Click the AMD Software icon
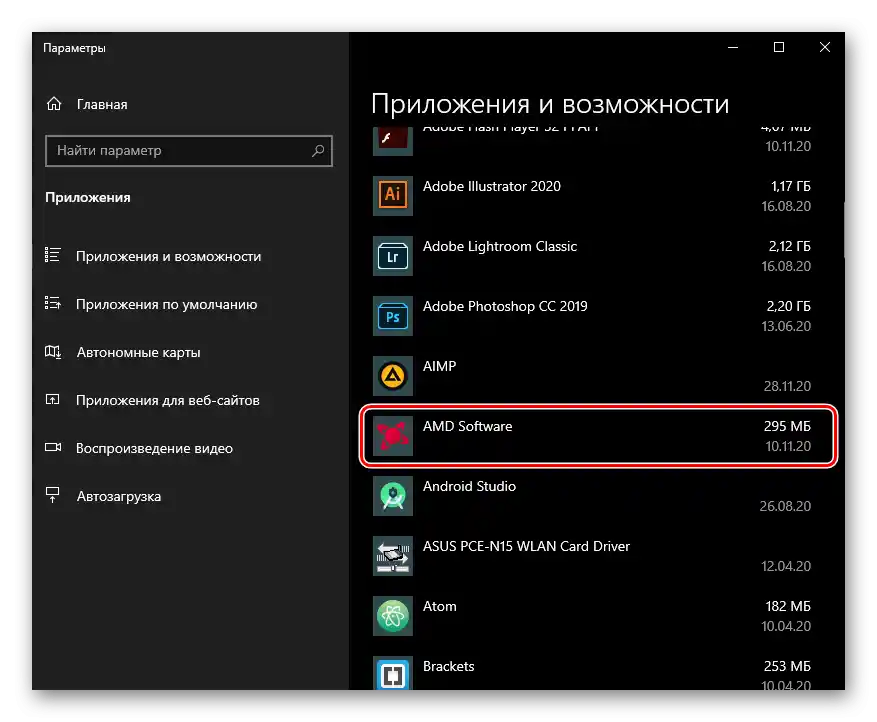This screenshot has height=722, width=877. point(393,436)
